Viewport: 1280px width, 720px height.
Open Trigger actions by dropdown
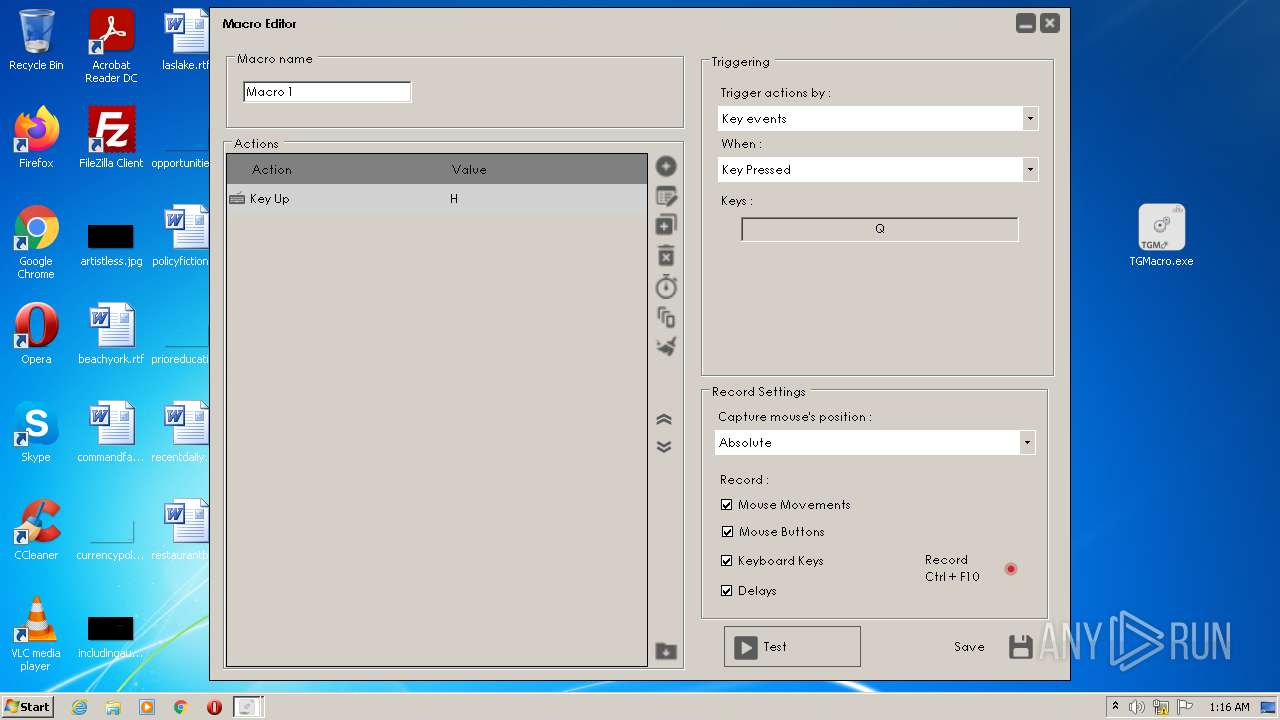[878, 118]
